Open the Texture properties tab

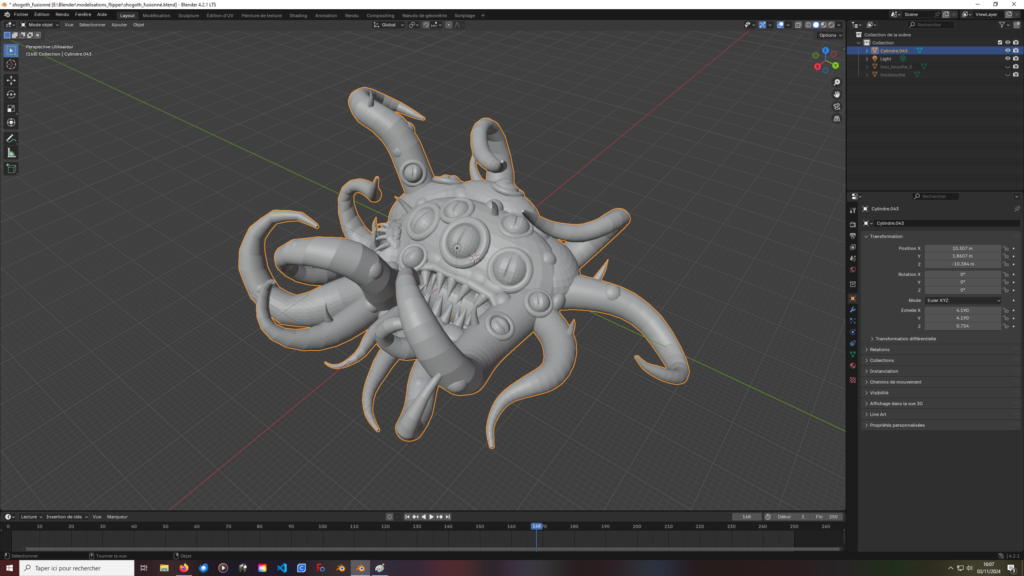click(x=853, y=379)
